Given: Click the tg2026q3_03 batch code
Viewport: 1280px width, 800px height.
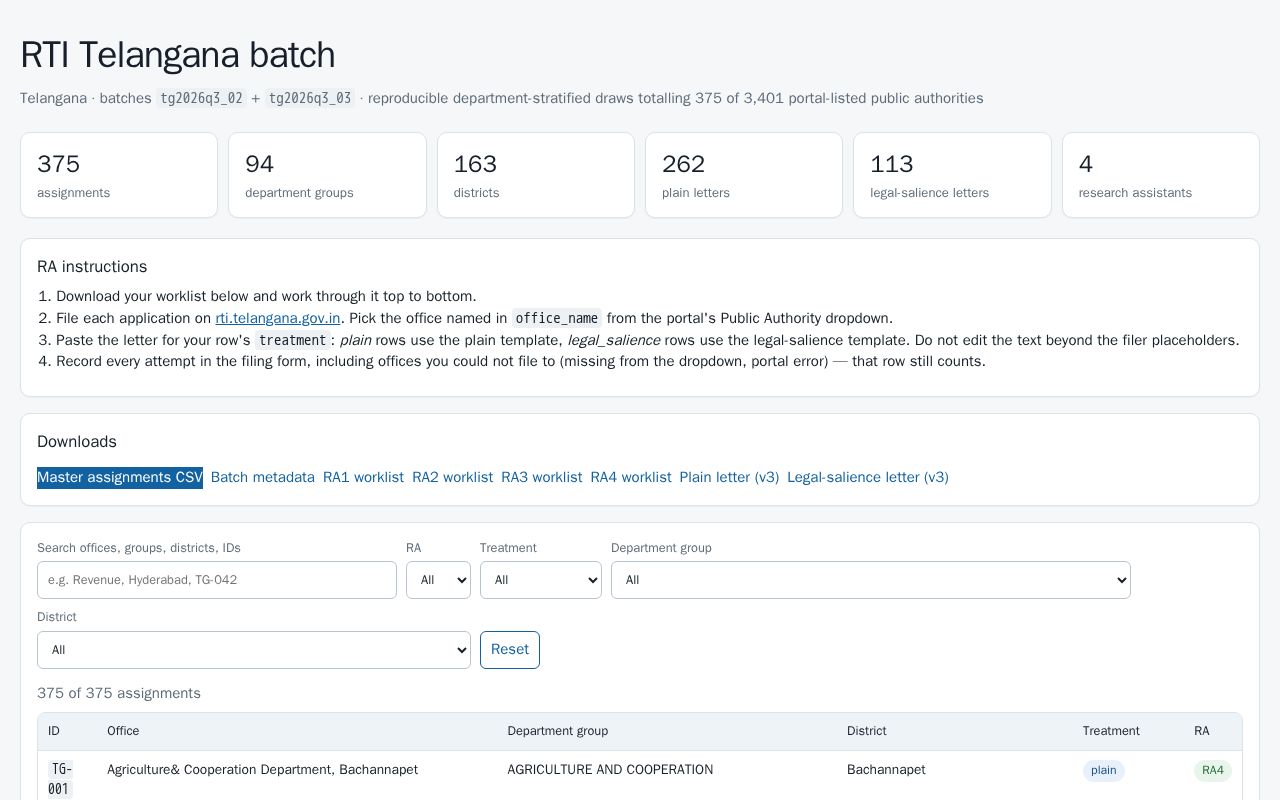Looking at the screenshot, I should (x=310, y=98).
